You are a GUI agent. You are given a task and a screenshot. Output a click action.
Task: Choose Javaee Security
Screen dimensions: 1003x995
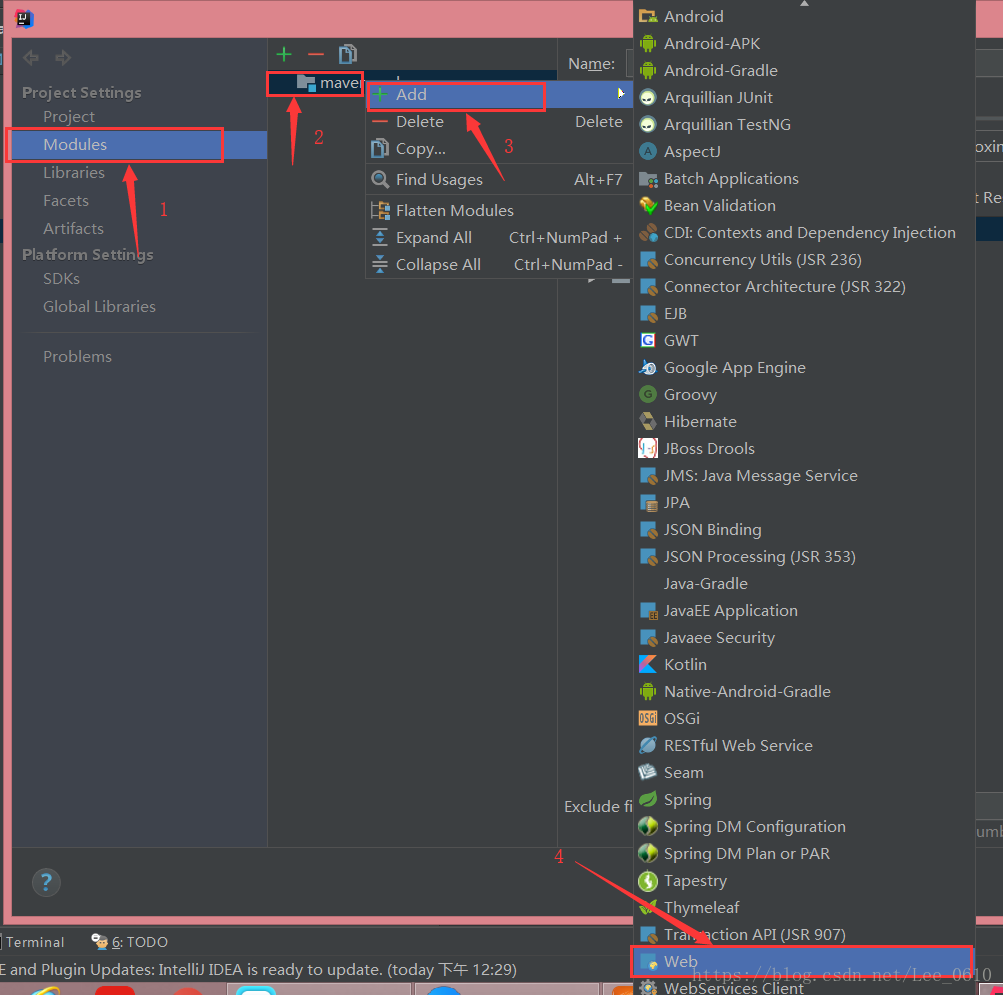click(x=804, y=637)
